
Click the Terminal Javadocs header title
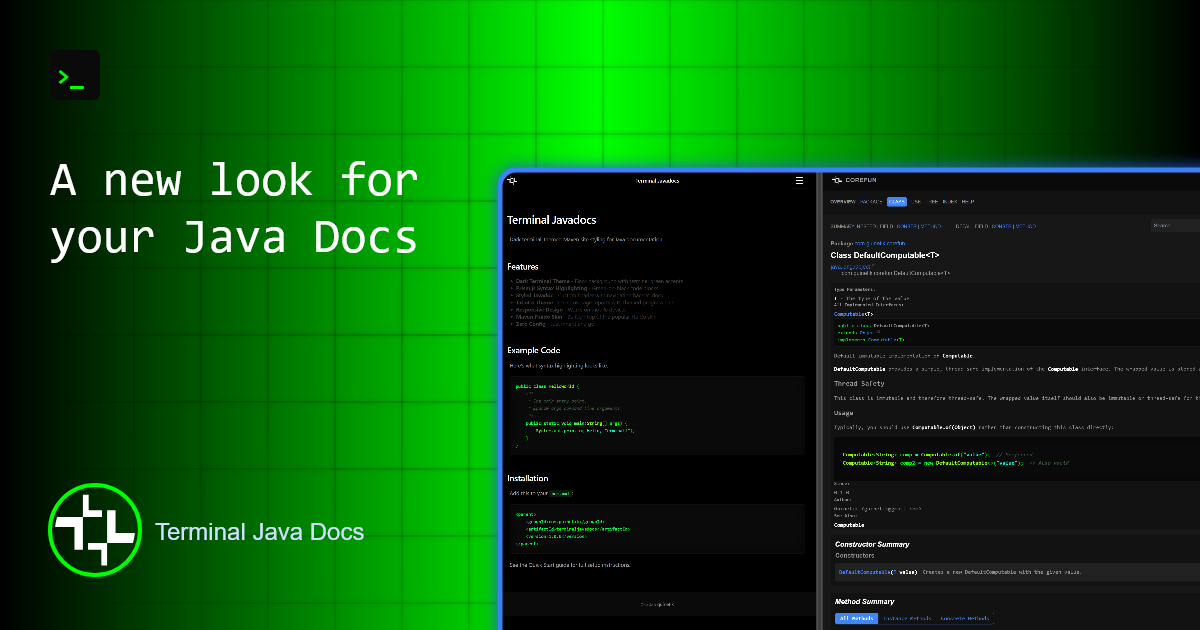[657, 181]
